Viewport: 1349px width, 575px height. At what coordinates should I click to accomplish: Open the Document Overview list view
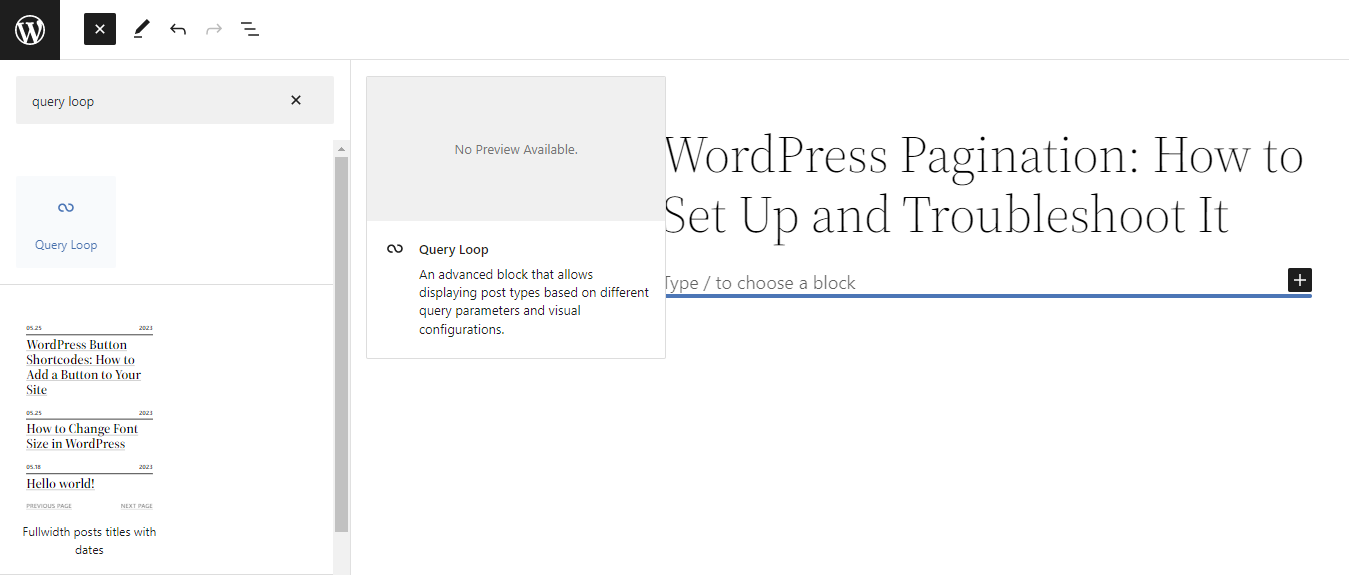250,29
